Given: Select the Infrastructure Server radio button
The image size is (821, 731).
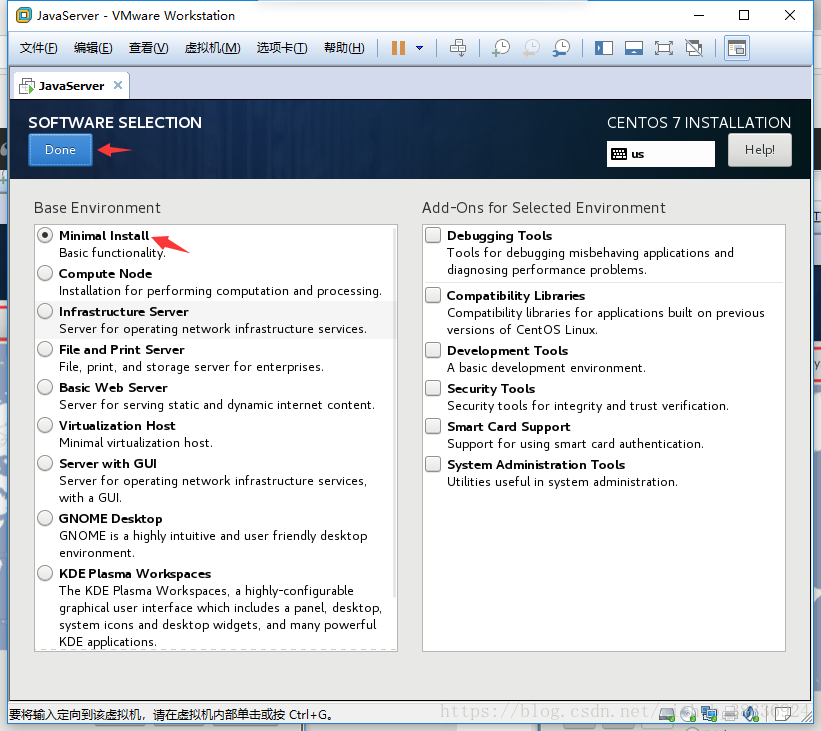Looking at the screenshot, I should 46,311.
